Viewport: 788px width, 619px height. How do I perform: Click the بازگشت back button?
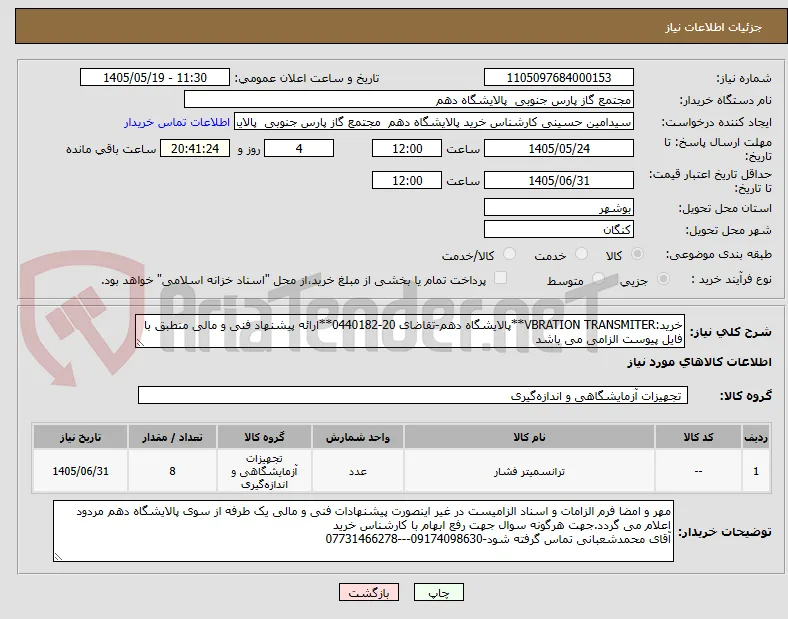[369, 592]
